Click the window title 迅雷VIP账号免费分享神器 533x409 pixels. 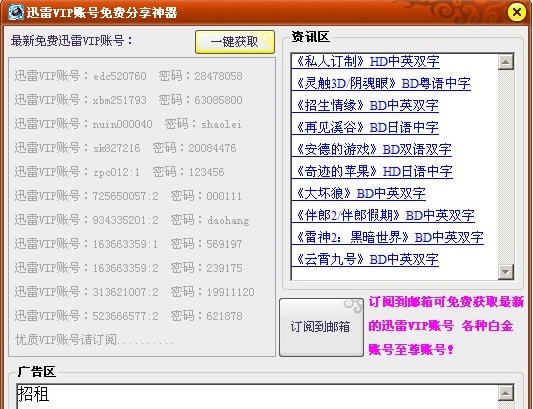point(102,13)
